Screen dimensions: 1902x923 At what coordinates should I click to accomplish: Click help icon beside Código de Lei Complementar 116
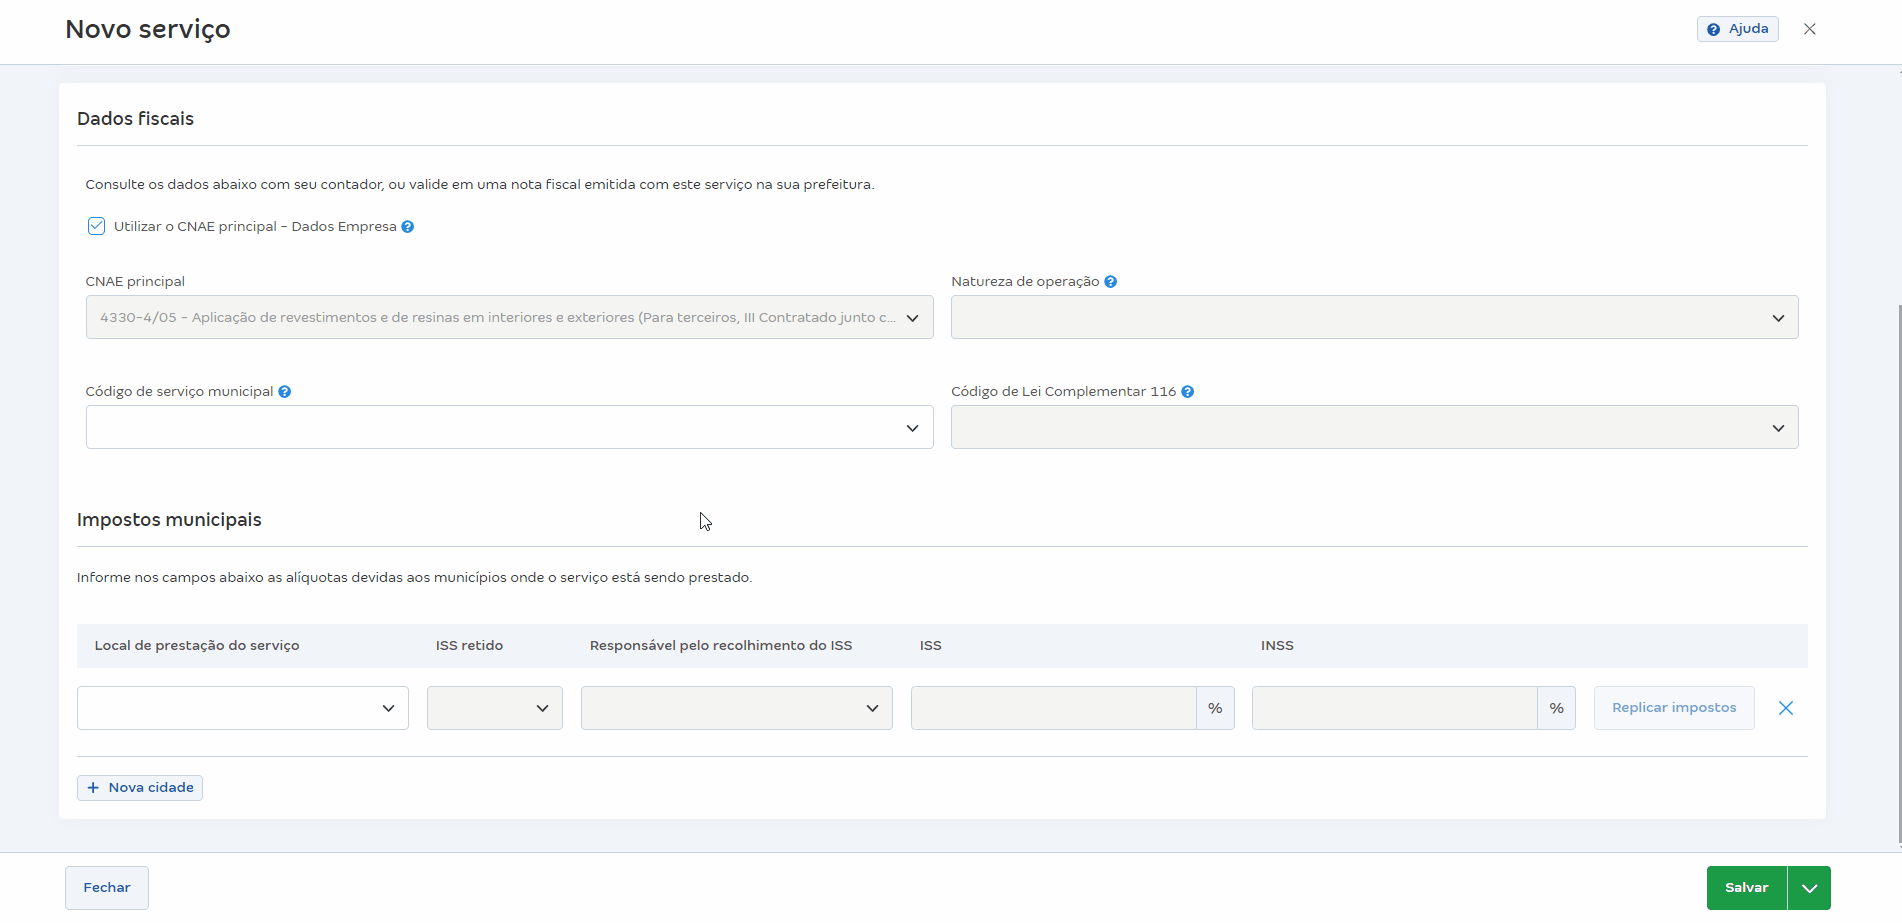pyautogui.click(x=1188, y=392)
